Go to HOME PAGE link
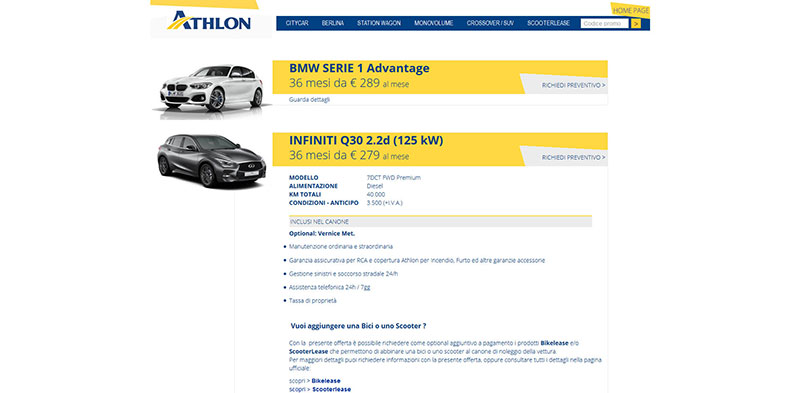 pyautogui.click(x=631, y=10)
